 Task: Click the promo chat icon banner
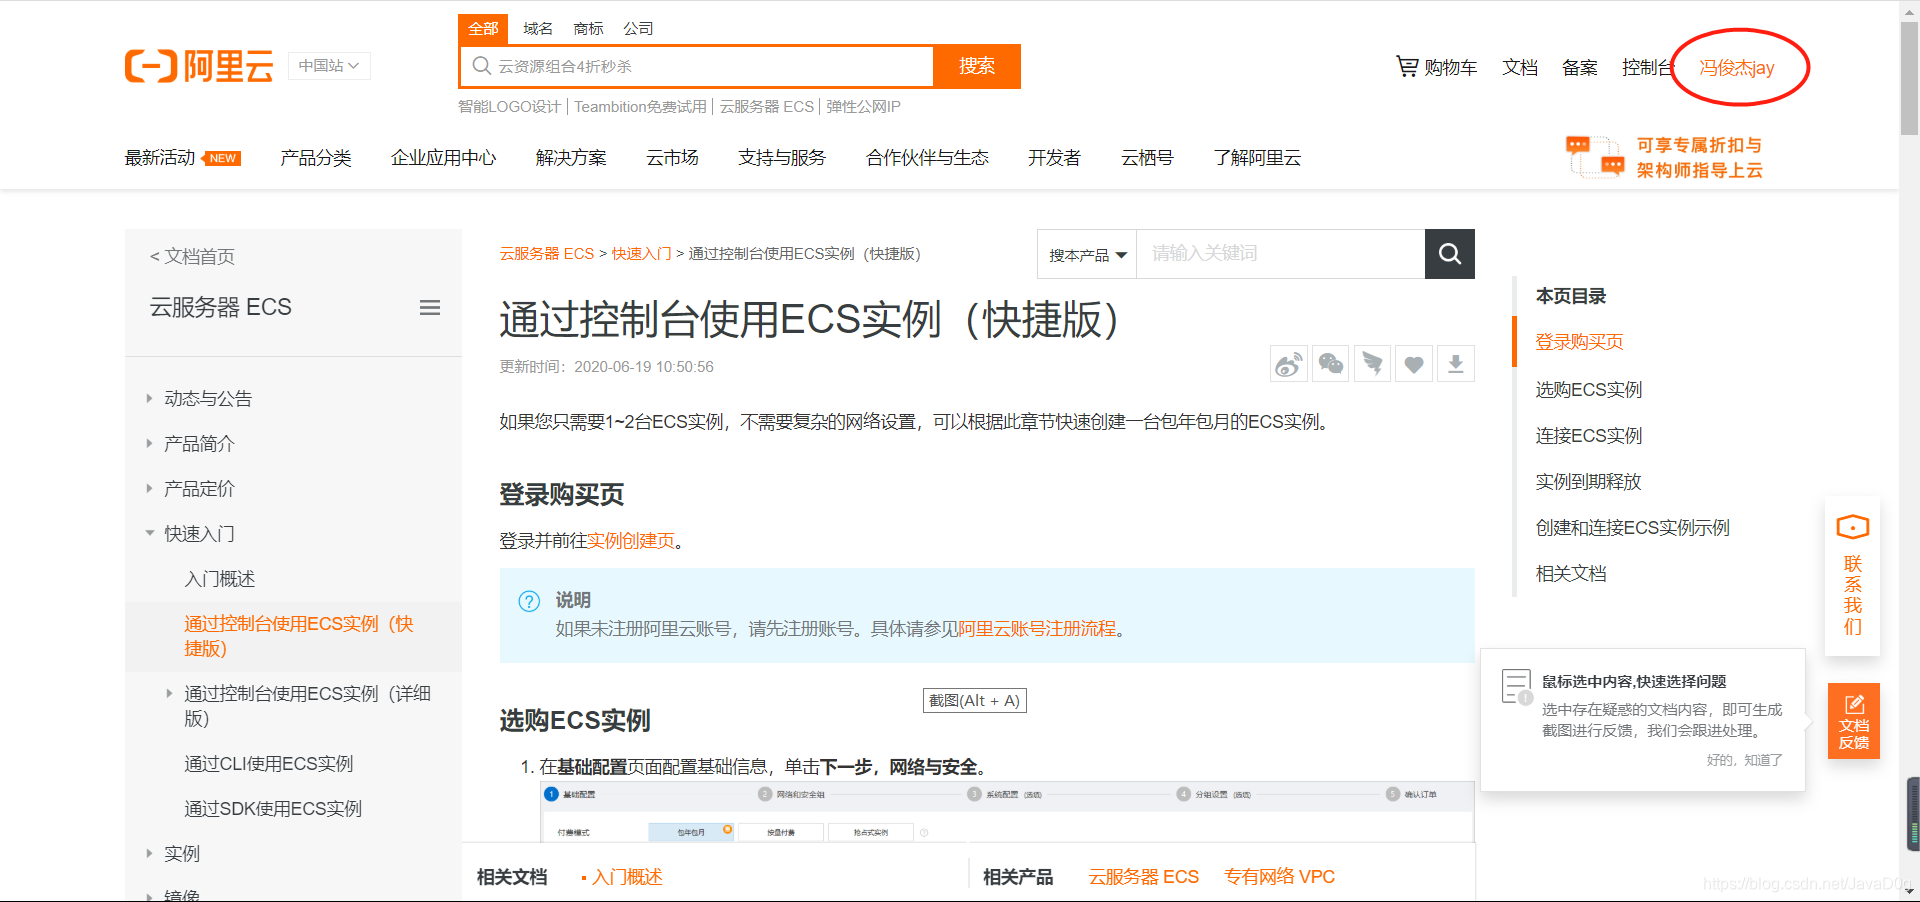(1595, 157)
